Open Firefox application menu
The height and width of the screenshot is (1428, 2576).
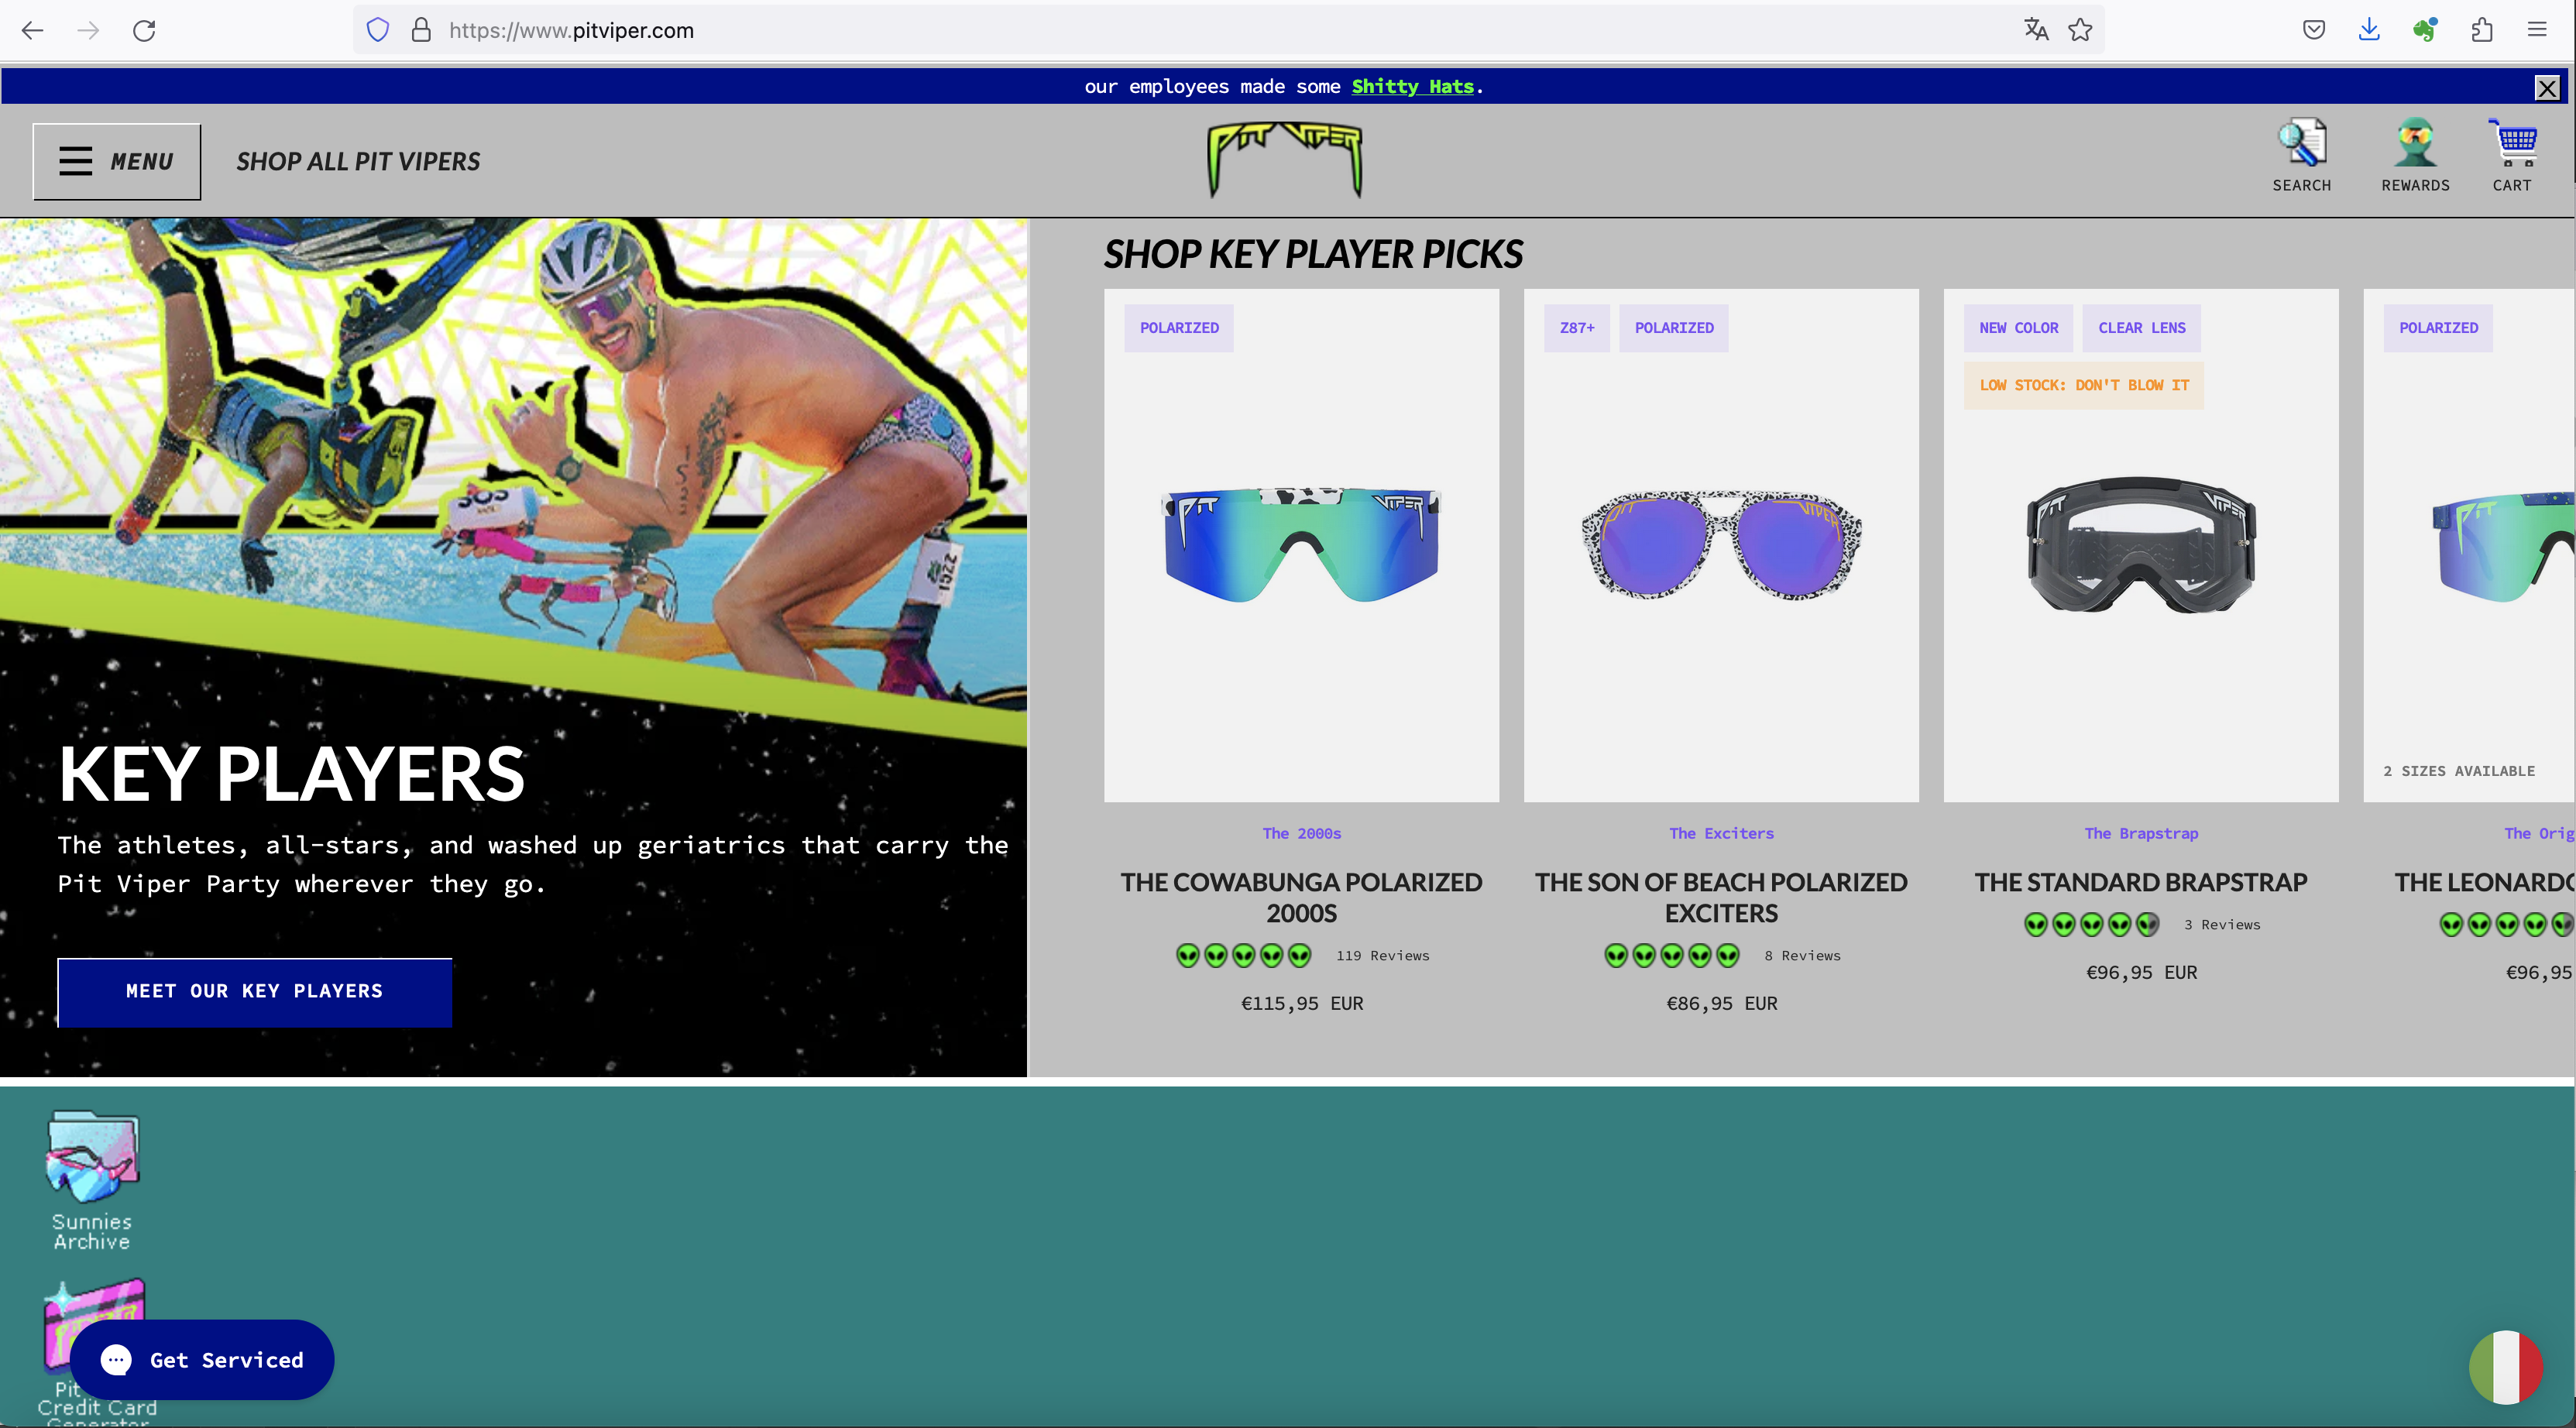pos(2537,30)
